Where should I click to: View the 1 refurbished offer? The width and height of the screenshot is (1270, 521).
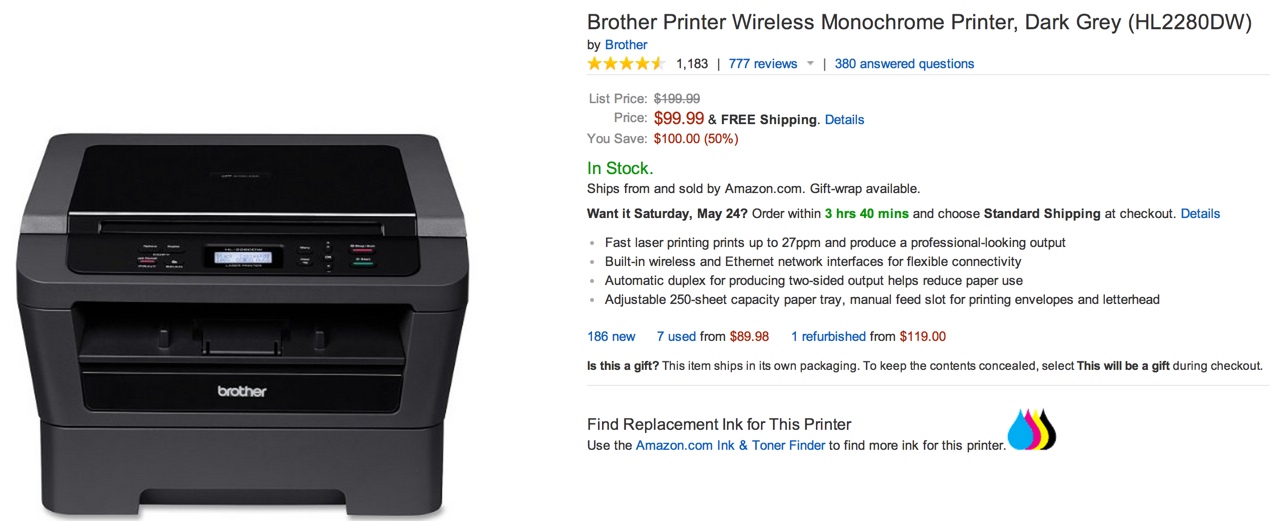pos(828,337)
